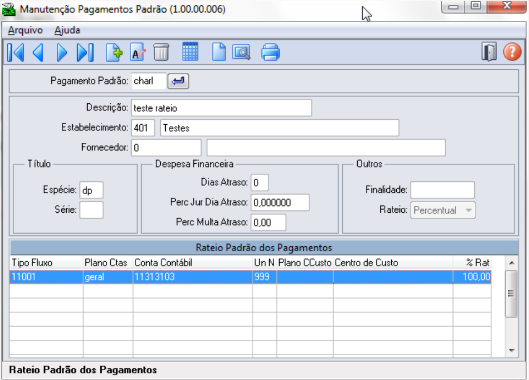Print using the printer icon
The width and height of the screenshot is (529, 380).
pyautogui.click(x=270, y=53)
